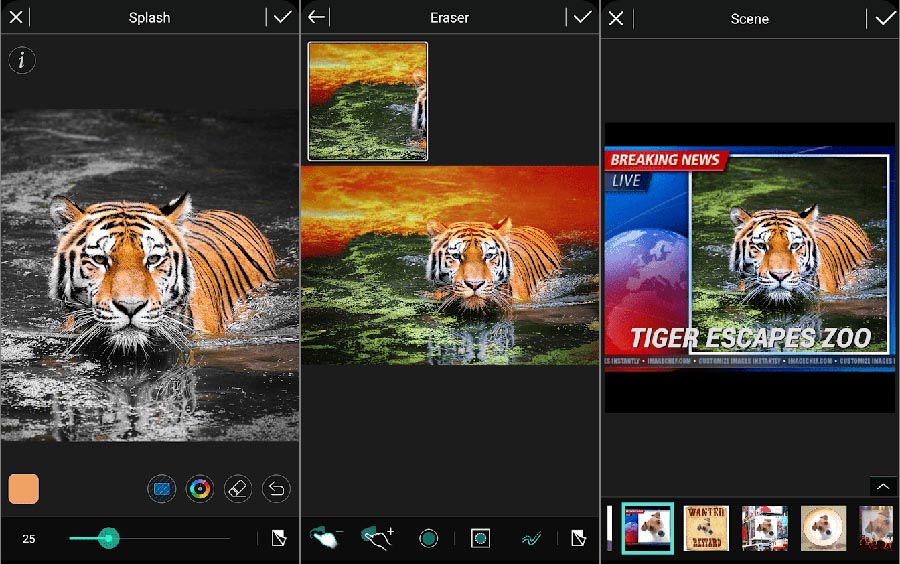Click the orange color swatch
The height and width of the screenshot is (564, 900).
tap(24, 489)
